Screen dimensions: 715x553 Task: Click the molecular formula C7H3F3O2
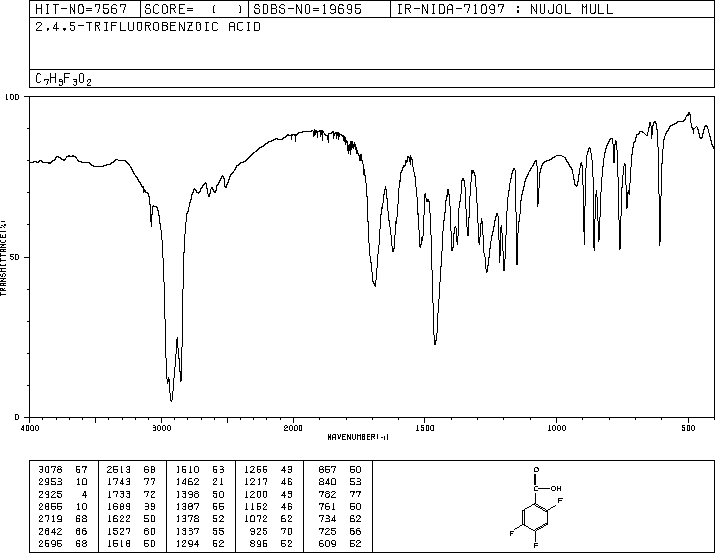click(63, 79)
